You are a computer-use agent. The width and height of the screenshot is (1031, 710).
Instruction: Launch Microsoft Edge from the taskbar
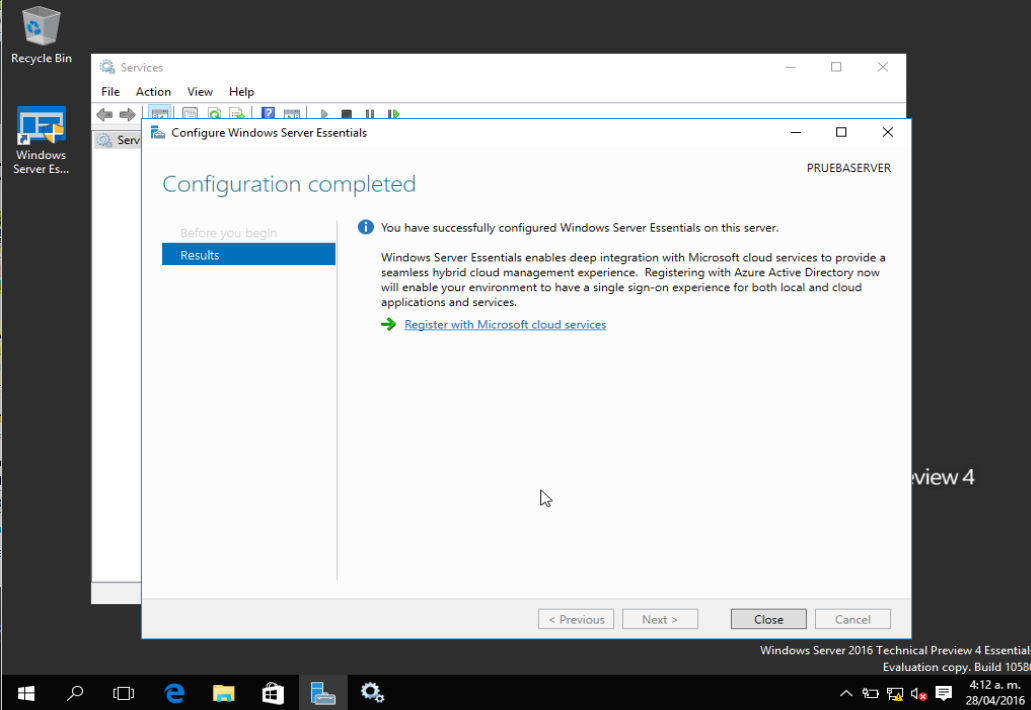173,692
